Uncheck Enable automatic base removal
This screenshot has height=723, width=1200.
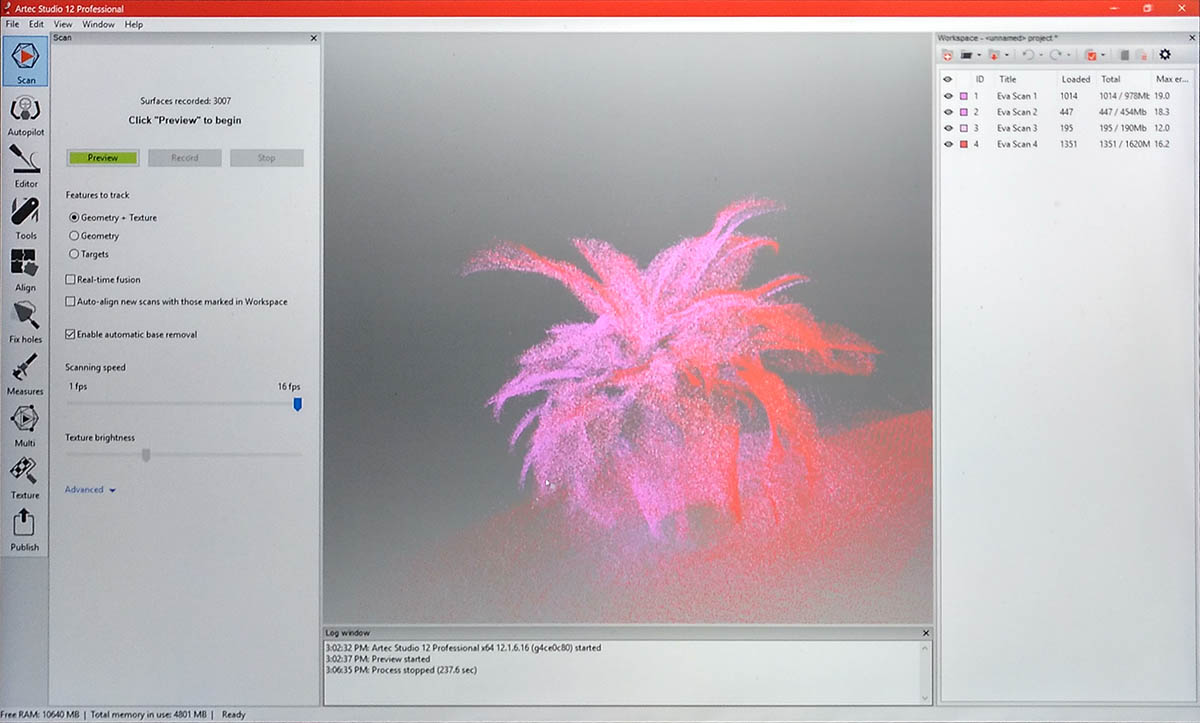tap(131, 334)
